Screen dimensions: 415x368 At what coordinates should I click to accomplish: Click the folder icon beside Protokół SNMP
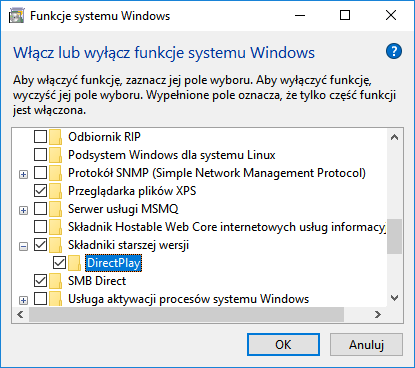click(56, 173)
